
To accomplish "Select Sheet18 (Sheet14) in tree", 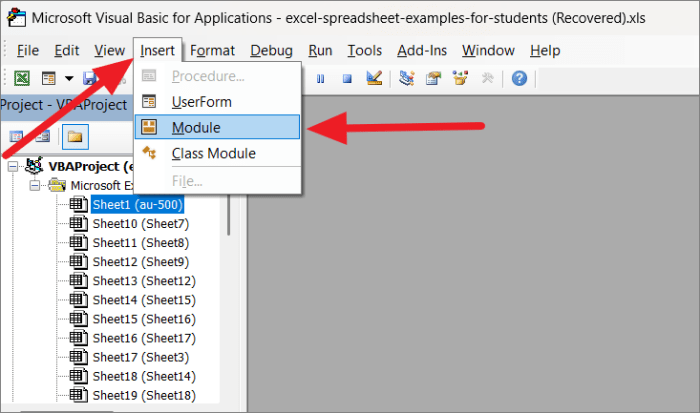I will tap(144, 376).
